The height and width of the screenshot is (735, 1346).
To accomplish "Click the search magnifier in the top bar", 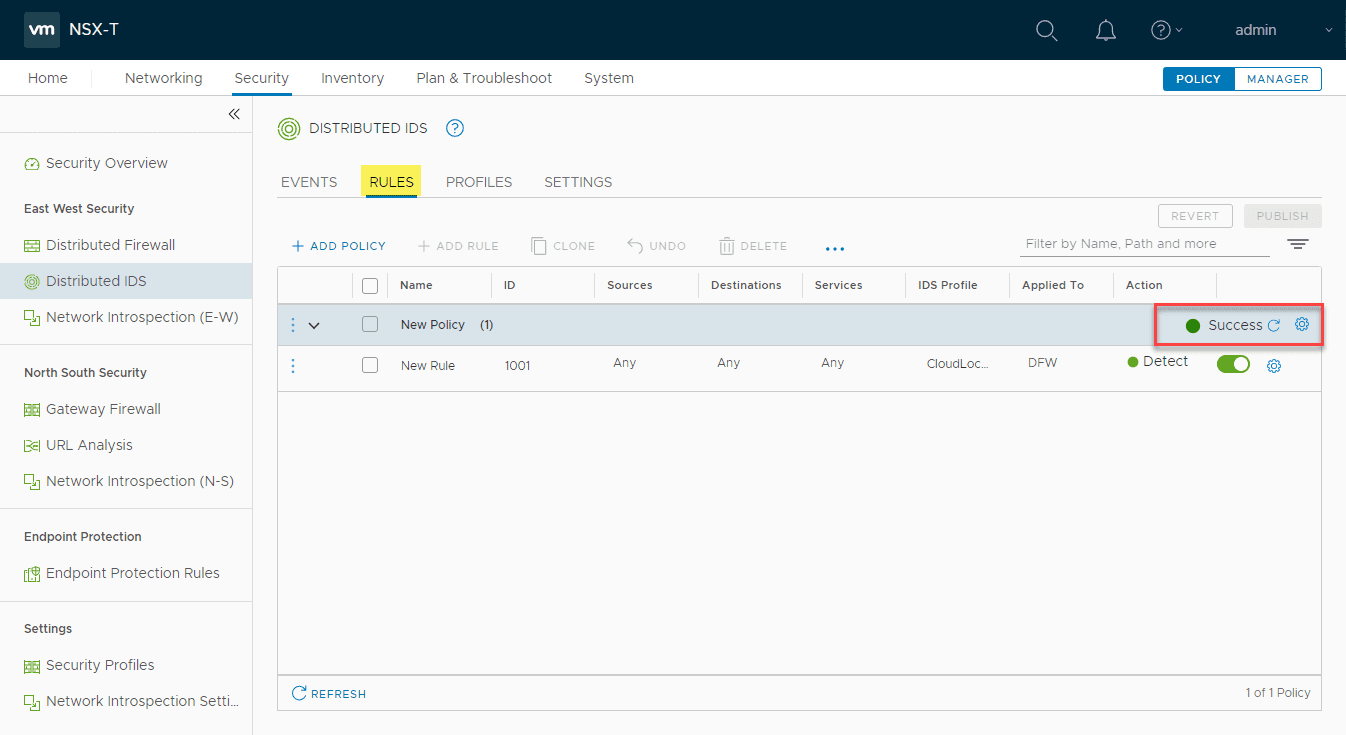I will tap(1046, 30).
